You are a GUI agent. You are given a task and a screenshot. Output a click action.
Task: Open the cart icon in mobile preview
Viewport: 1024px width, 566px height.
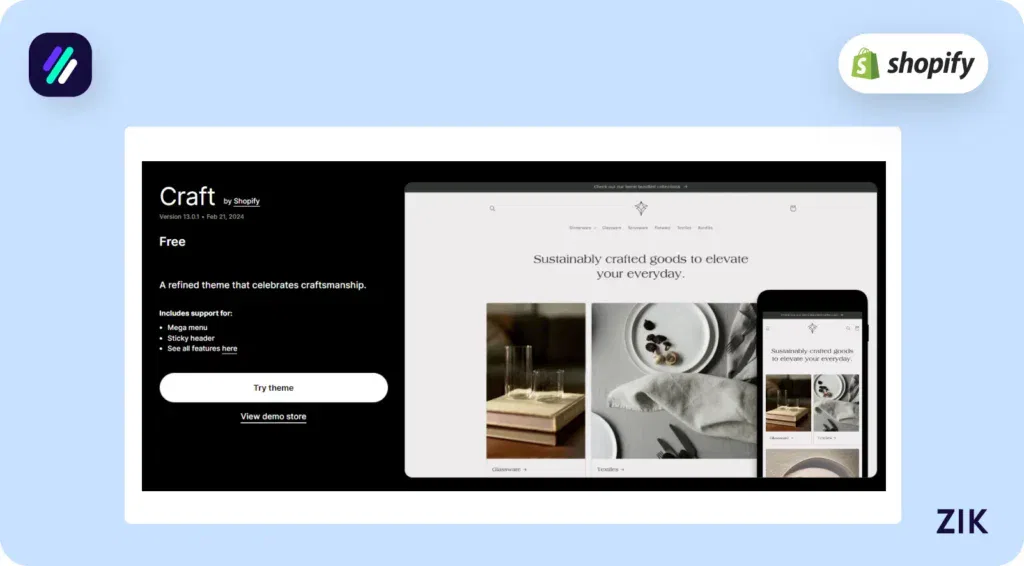857,328
